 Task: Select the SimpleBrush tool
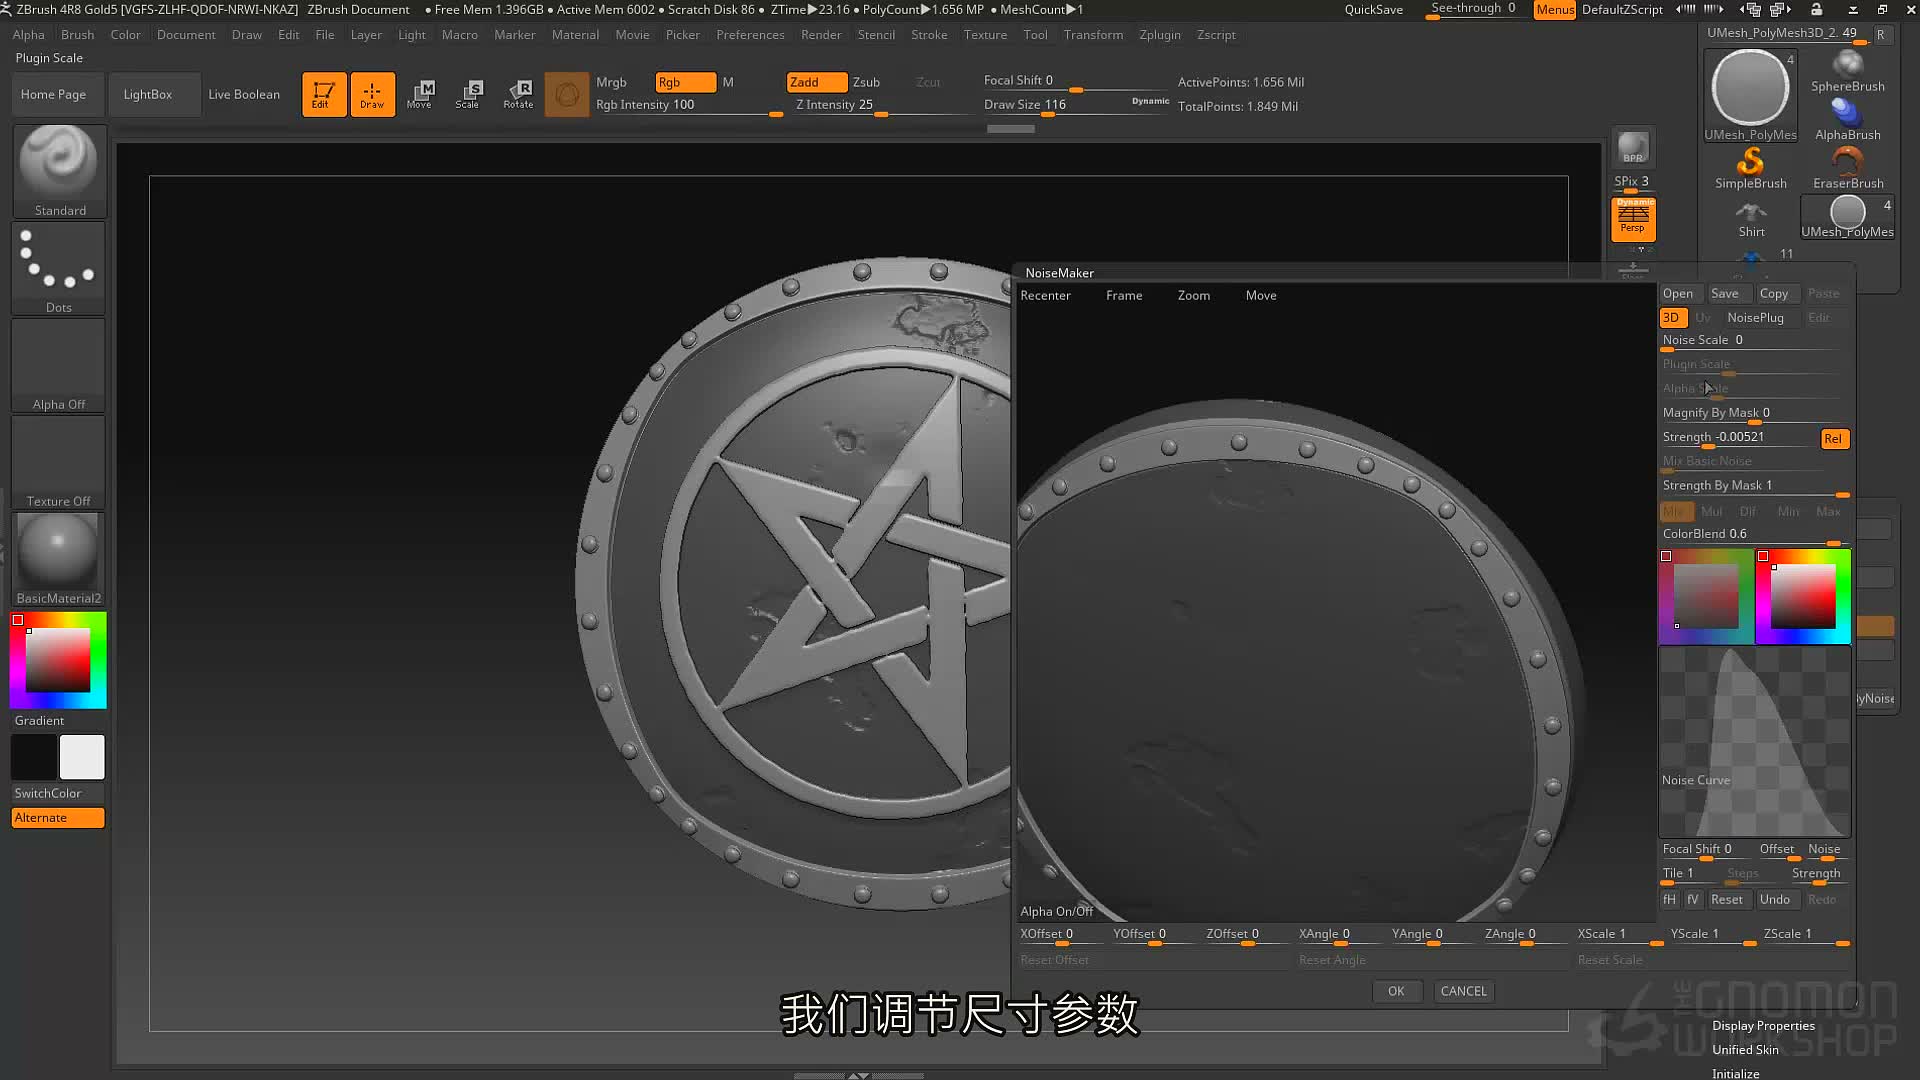1750,168
